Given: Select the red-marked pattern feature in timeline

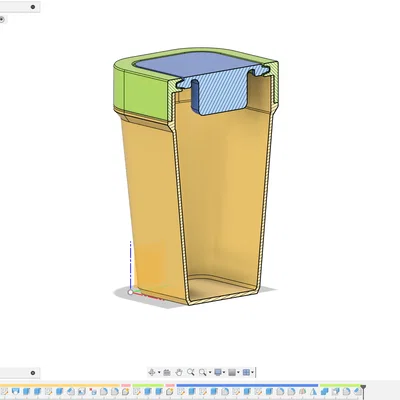Looking at the screenshot, I should click(93, 391).
